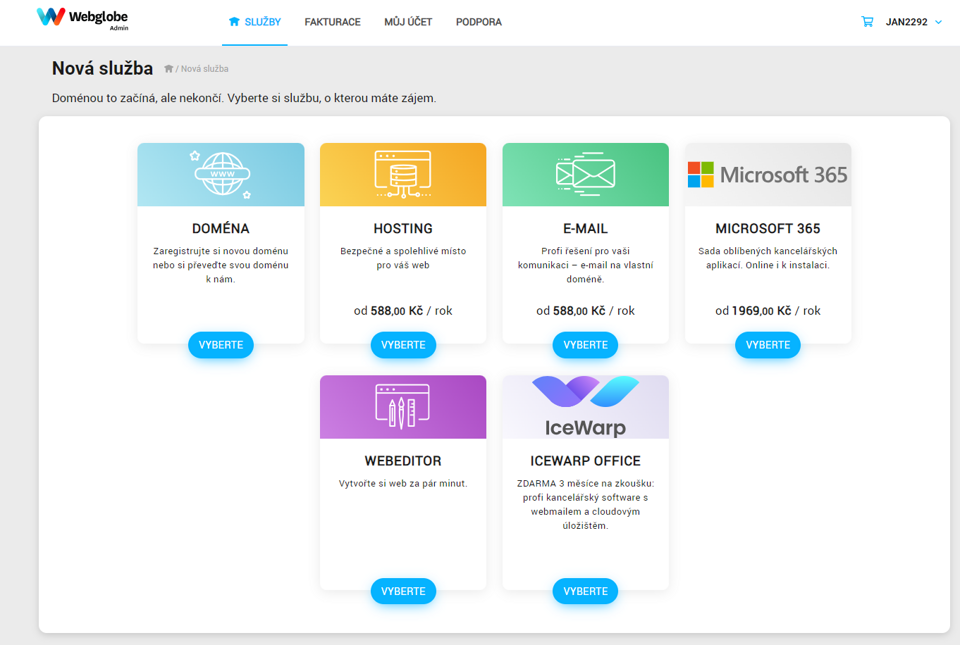The image size is (960, 645).
Task: Click the Hosting price od 588,00 Kč
Action: point(403,311)
